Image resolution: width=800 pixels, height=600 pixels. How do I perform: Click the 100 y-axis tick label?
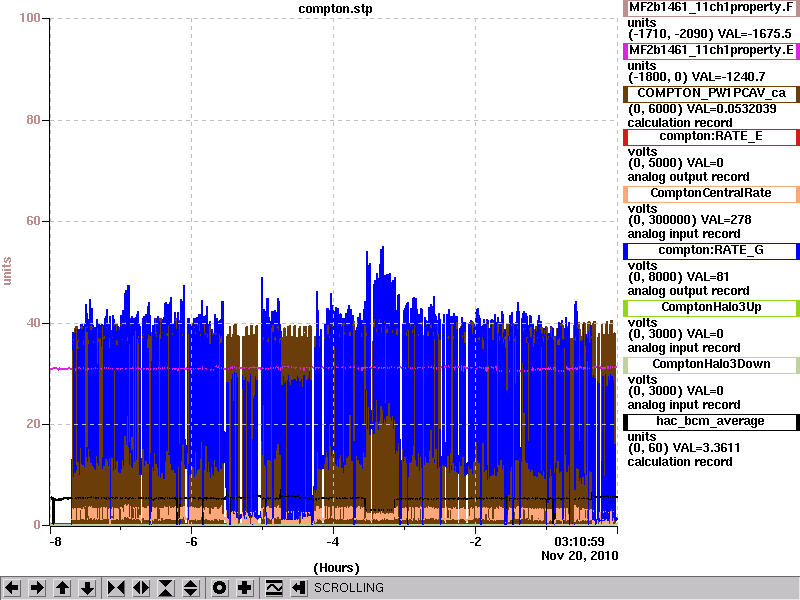coord(30,18)
